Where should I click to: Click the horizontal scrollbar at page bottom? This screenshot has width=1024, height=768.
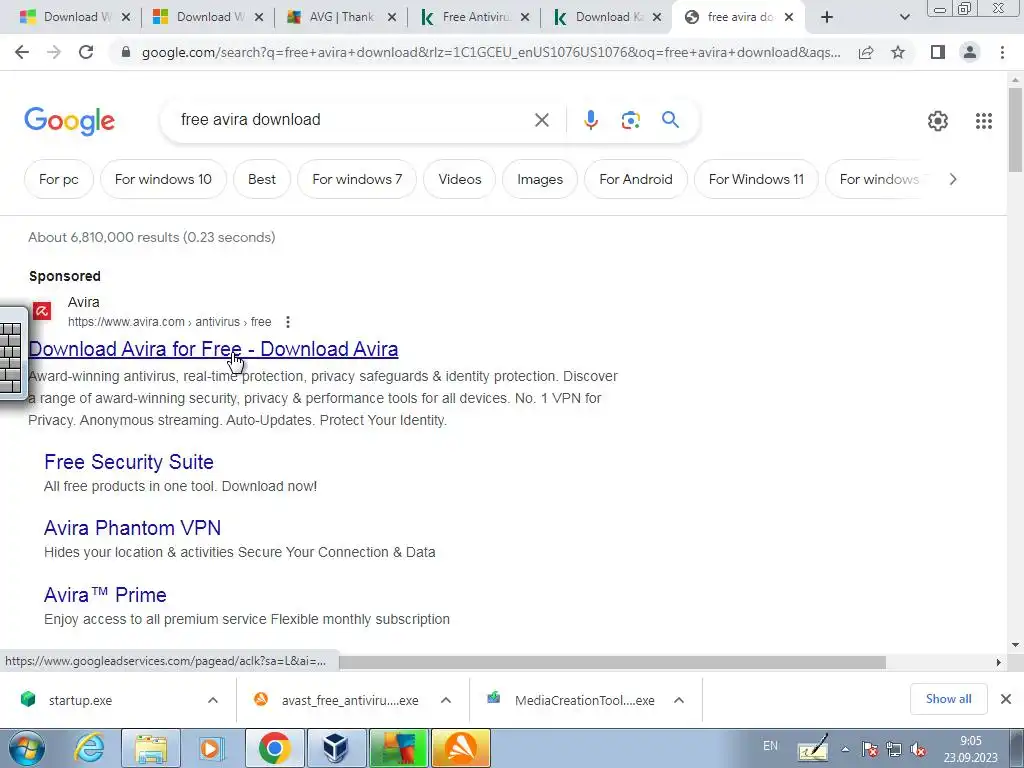pos(612,662)
